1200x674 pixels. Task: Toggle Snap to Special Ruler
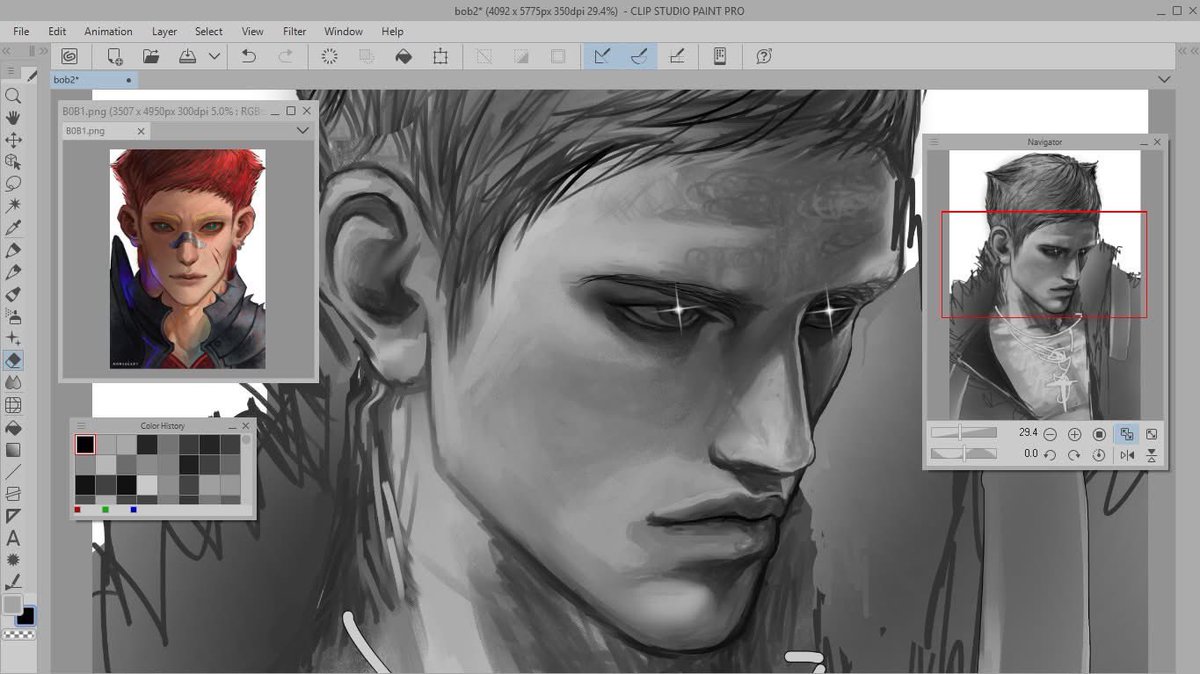(639, 57)
